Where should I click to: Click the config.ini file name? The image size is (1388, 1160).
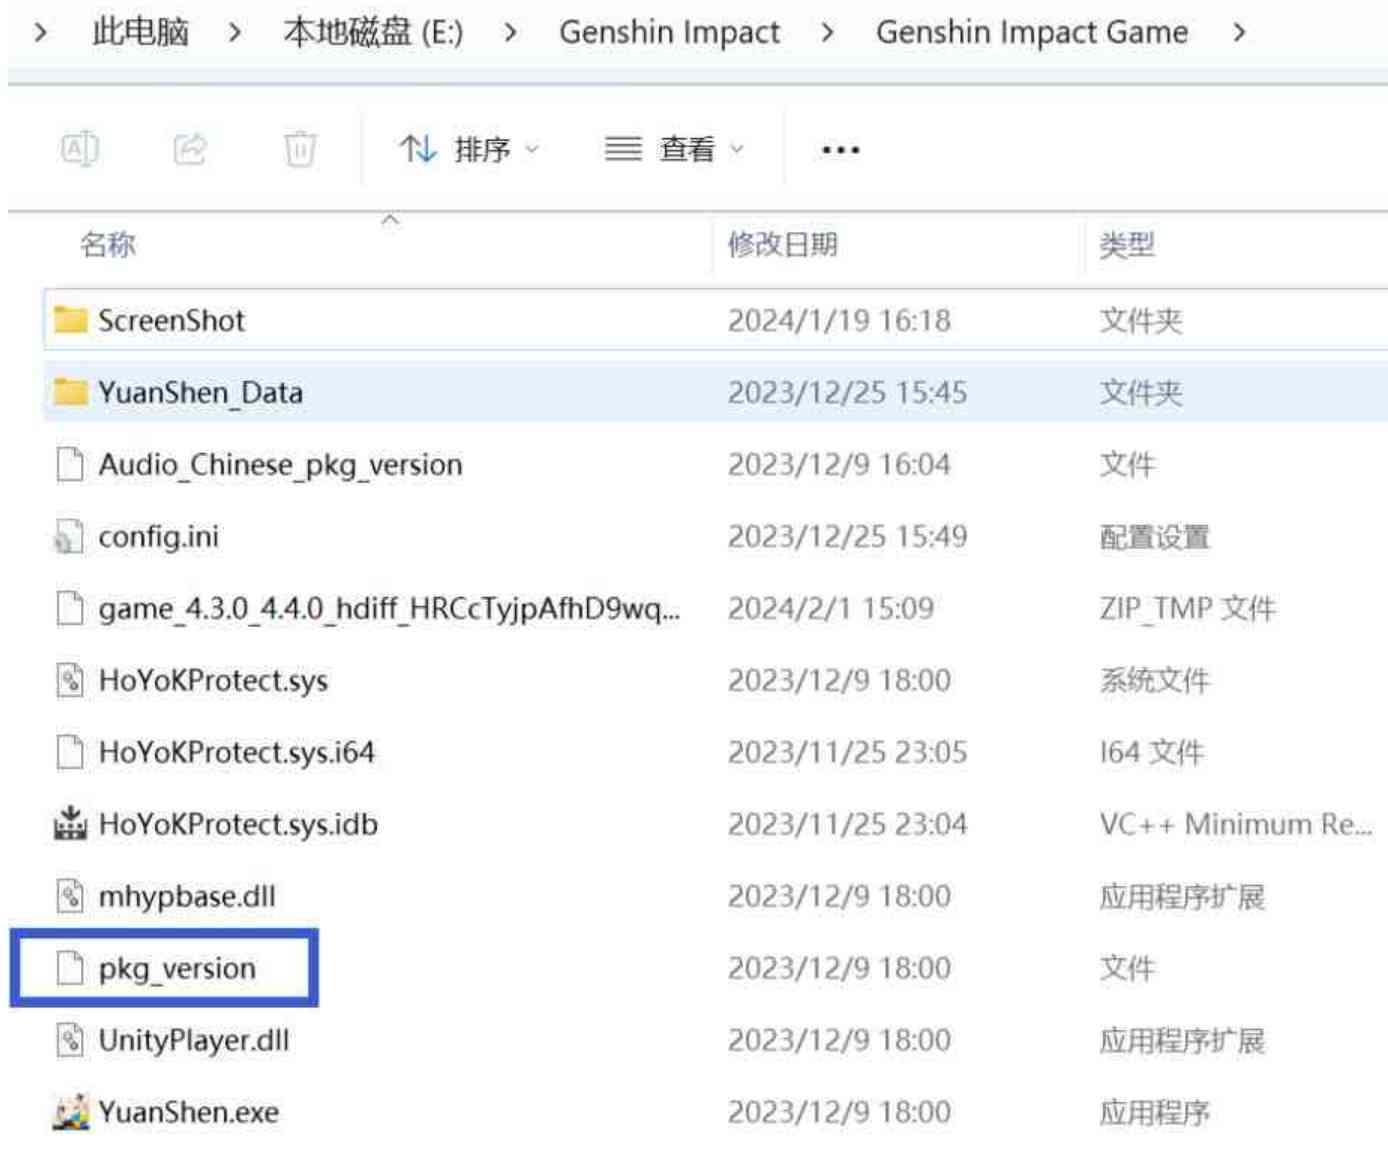(158, 537)
